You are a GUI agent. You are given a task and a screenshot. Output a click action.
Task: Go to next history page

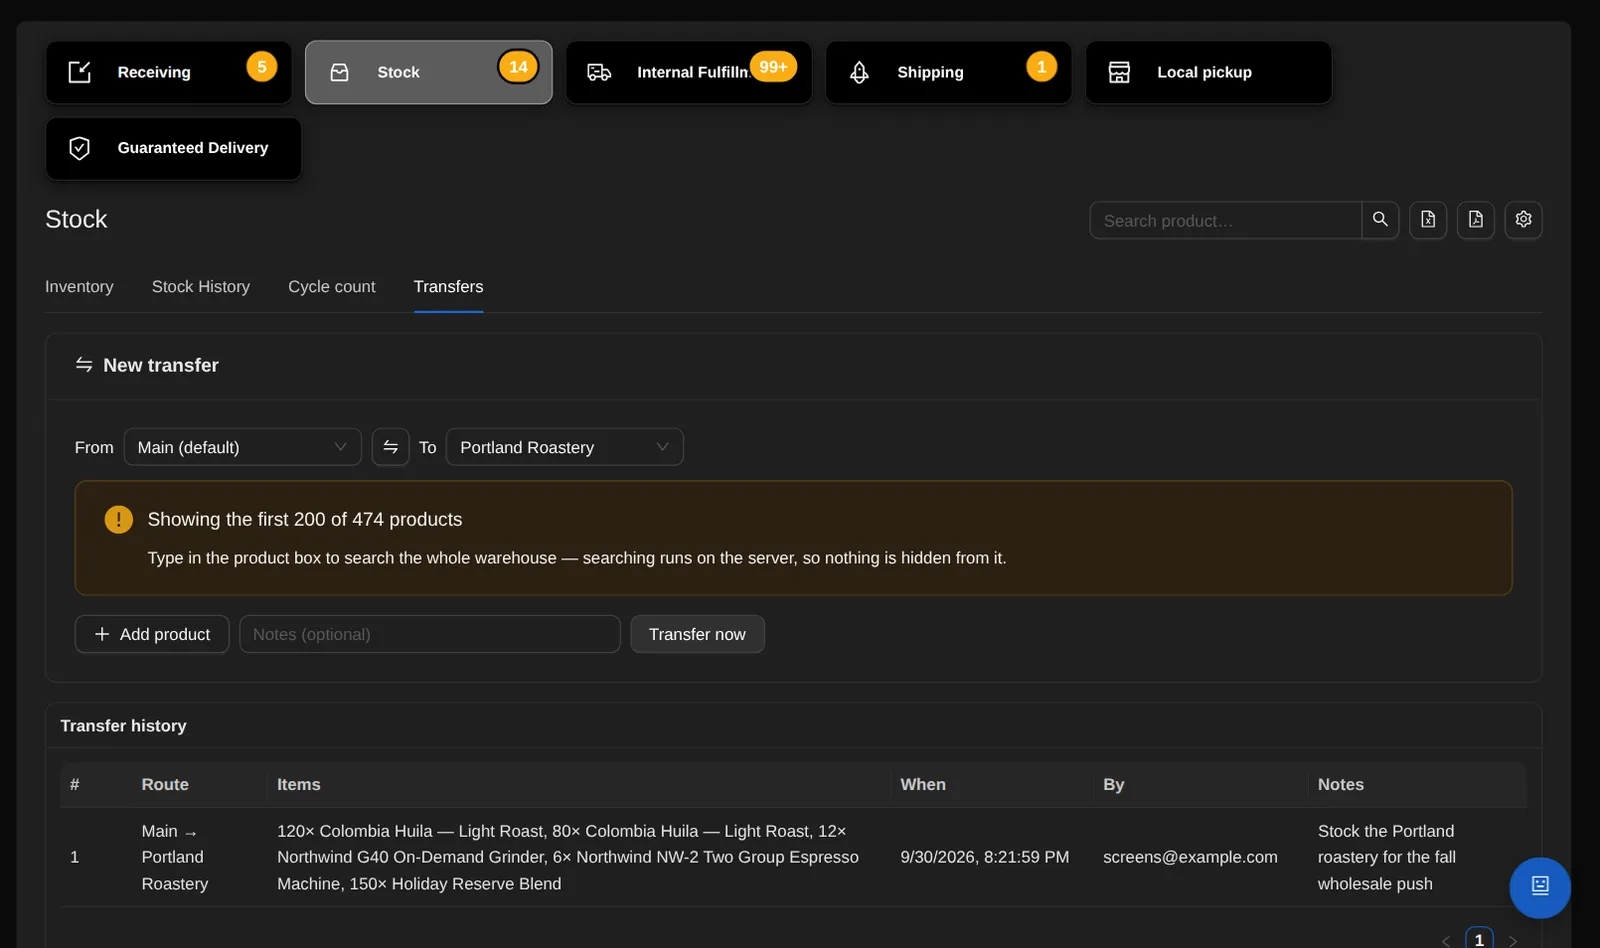click(x=1512, y=941)
